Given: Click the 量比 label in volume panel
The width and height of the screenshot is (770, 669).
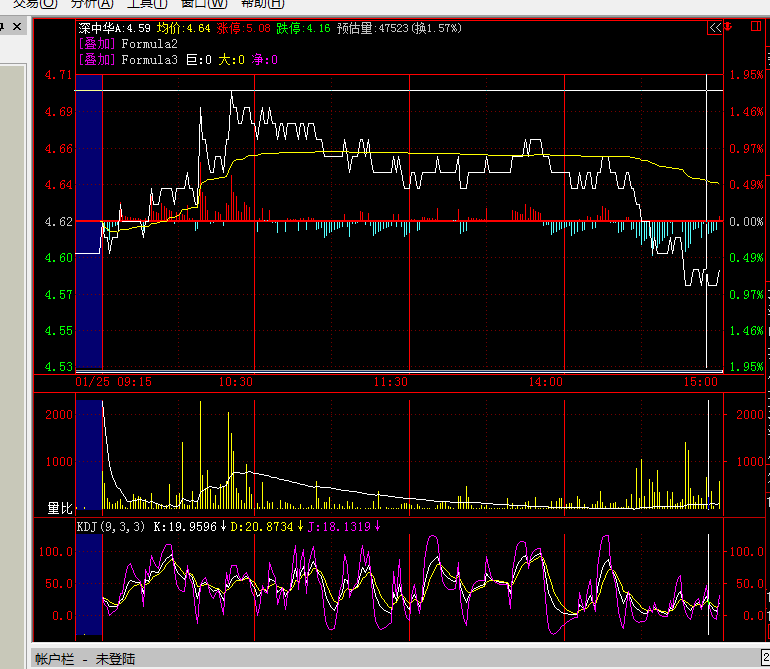Looking at the screenshot, I should click(x=60, y=508).
